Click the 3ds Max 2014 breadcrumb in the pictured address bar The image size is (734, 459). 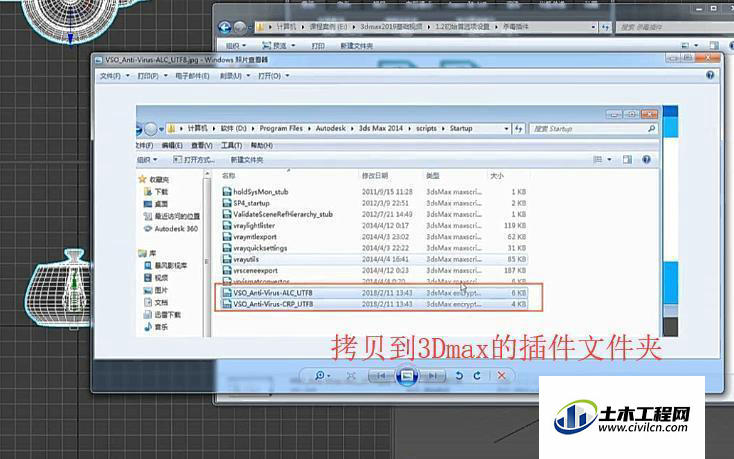(x=381, y=128)
